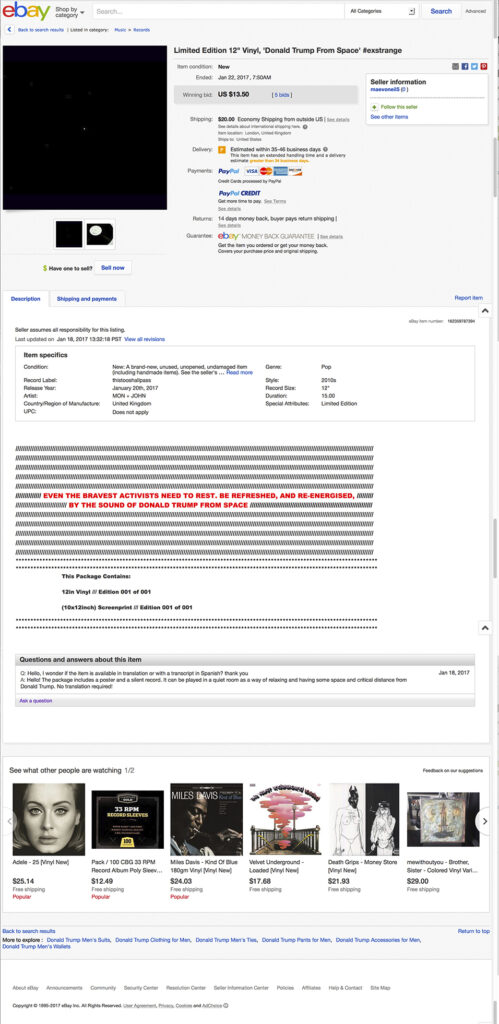This screenshot has height=1024, width=499.
Task: Share listing on Facebook
Action: tap(465, 67)
